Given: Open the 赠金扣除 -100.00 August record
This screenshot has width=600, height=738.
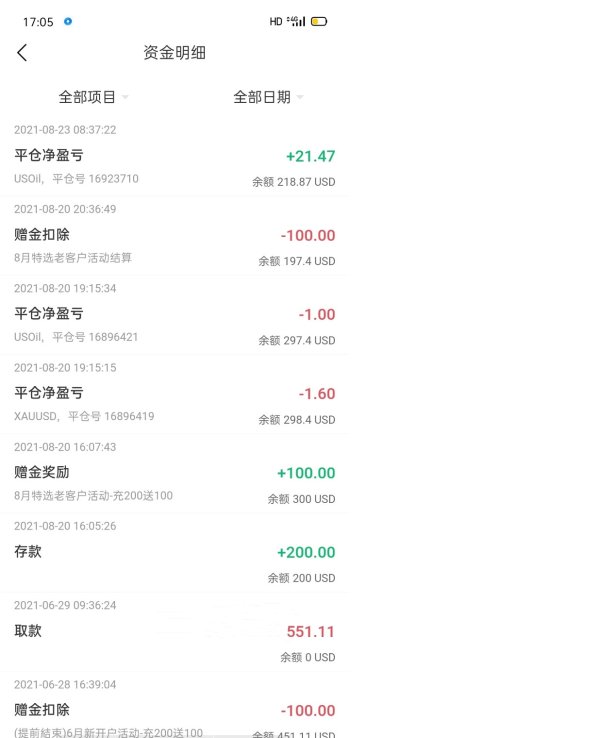Looking at the screenshot, I should pos(174,236).
